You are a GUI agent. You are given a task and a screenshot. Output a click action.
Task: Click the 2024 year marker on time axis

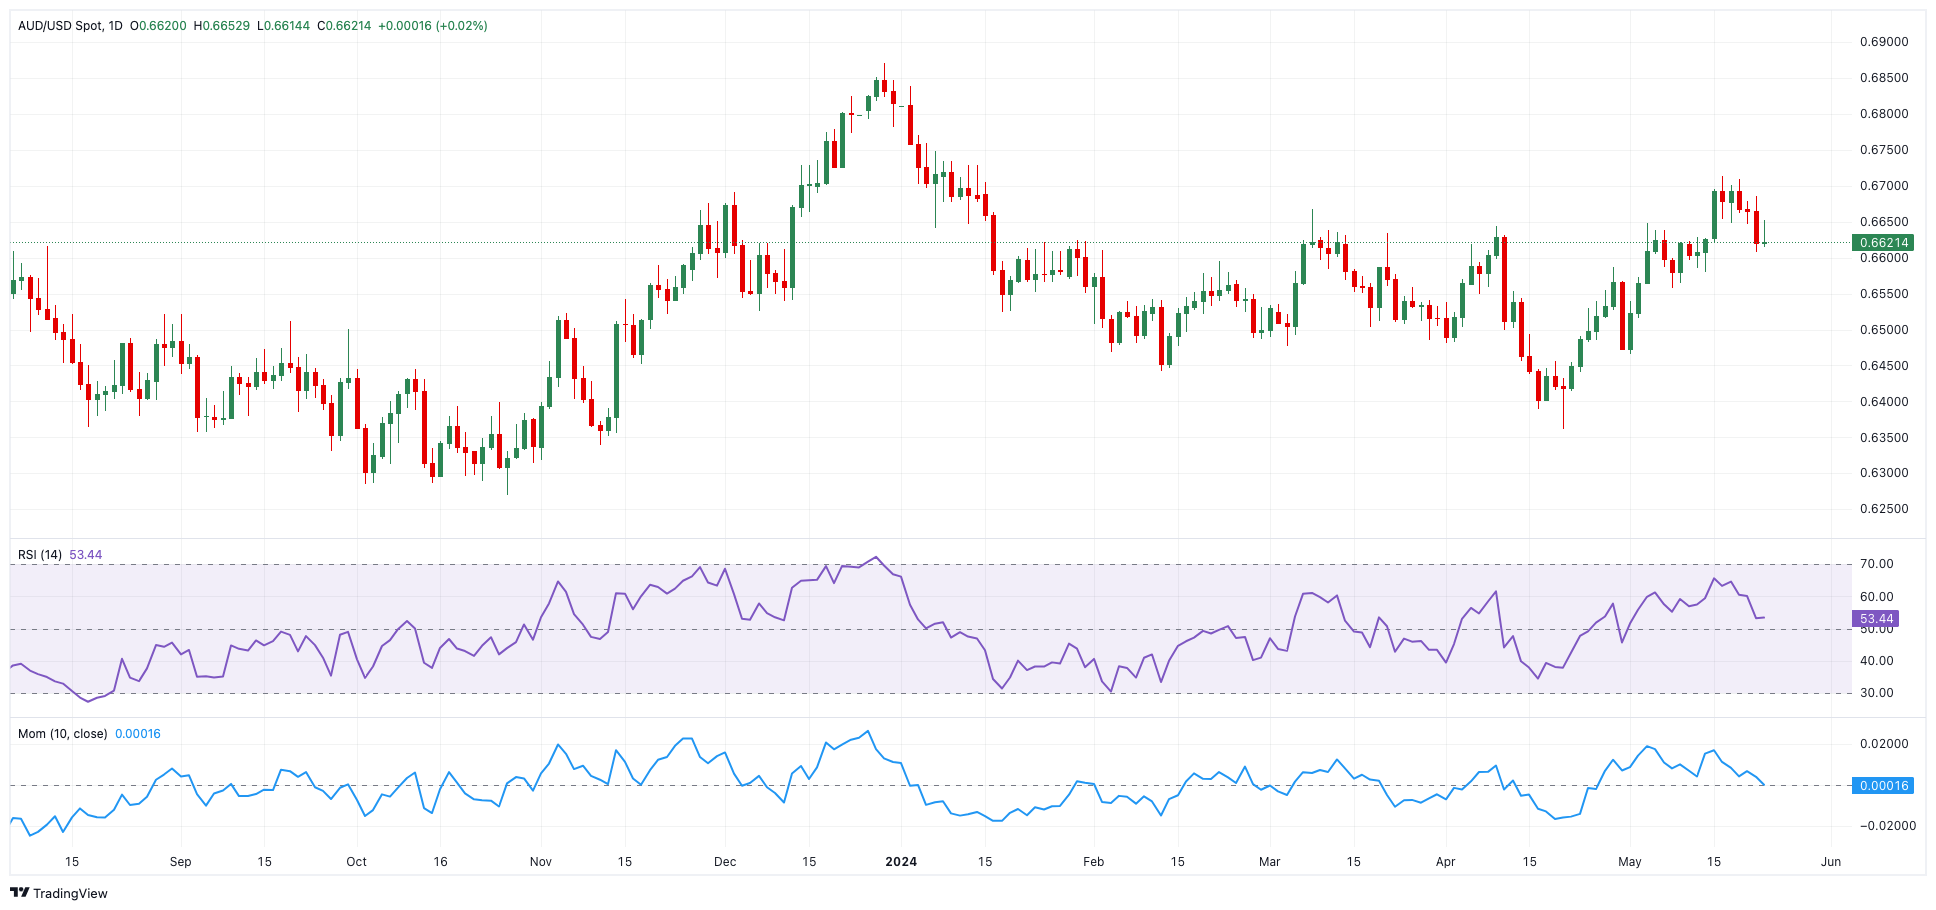pyautogui.click(x=901, y=862)
